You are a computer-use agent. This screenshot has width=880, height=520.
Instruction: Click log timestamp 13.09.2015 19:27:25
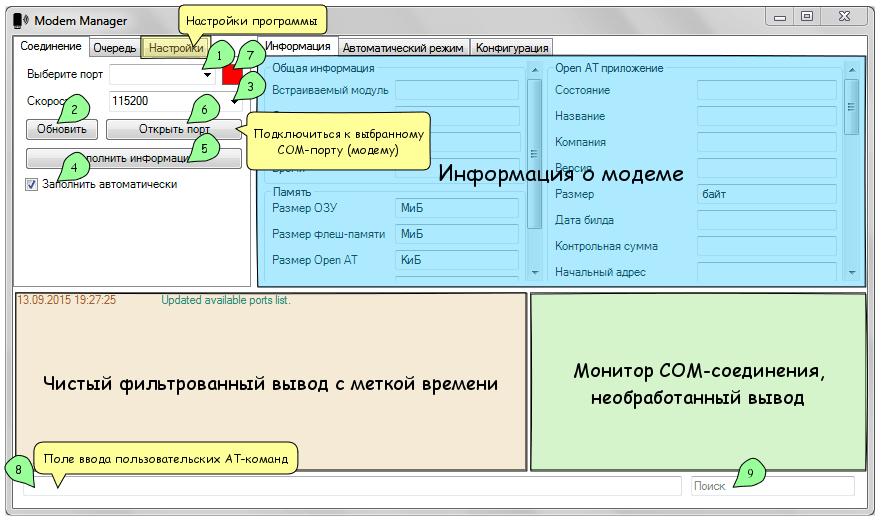coord(66,300)
